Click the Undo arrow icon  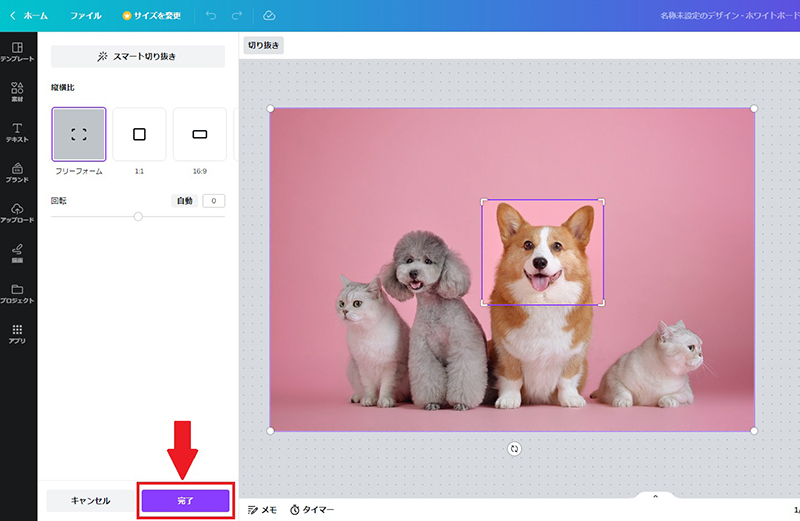point(211,16)
